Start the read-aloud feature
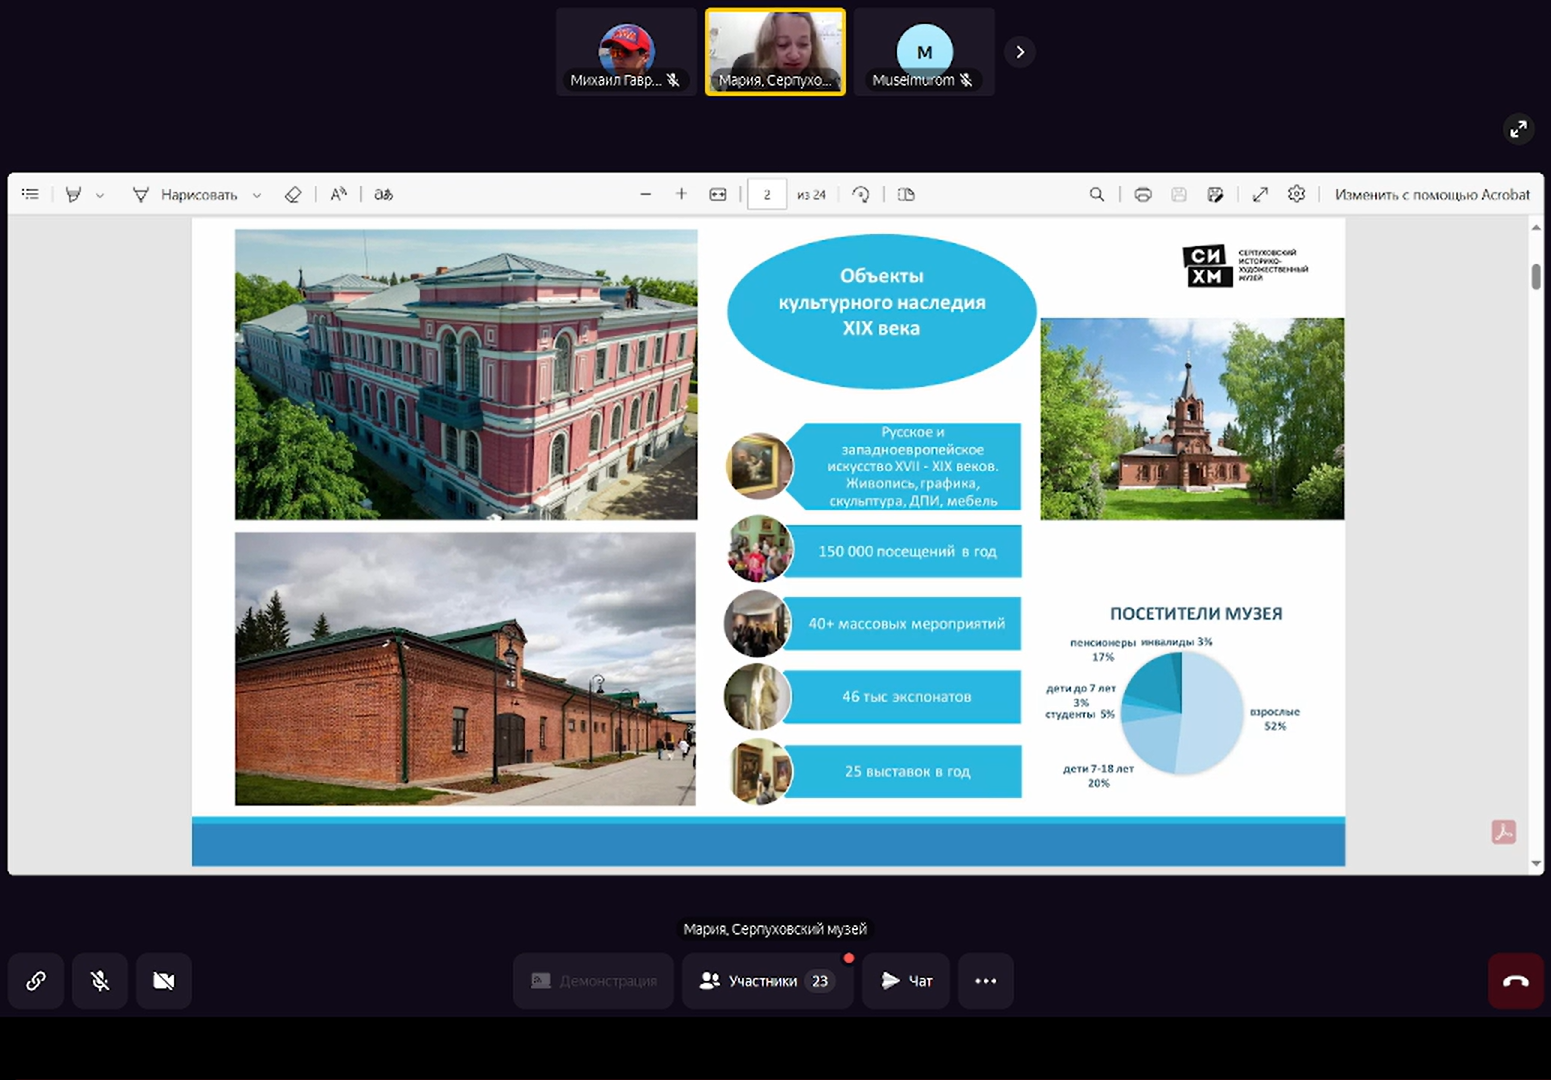 [x=339, y=194]
